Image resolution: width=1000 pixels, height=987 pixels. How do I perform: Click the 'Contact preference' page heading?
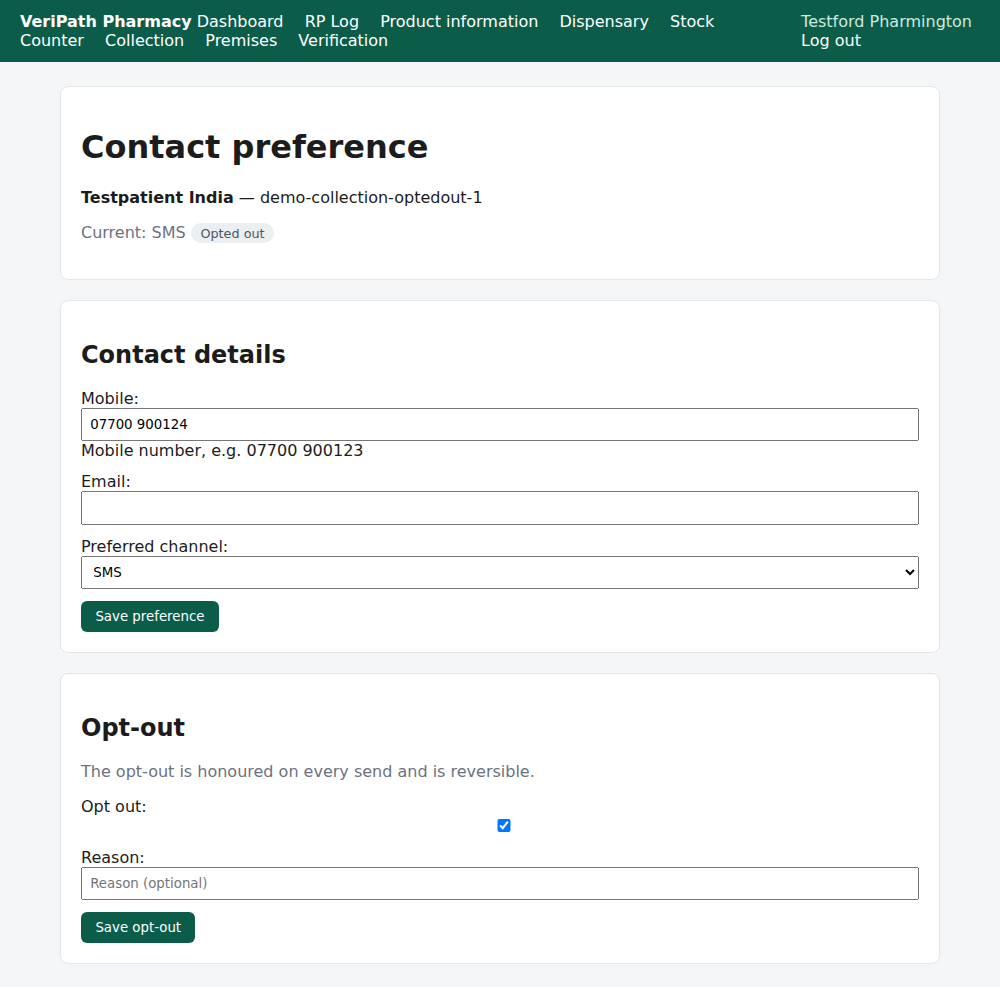(x=254, y=147)
